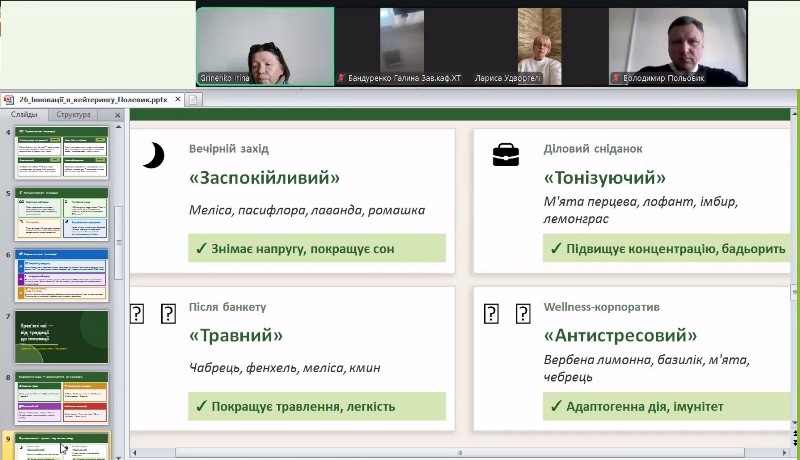The image size is (800, 460).
Task: Click the Wellness-корпоратив label
Action: click(602, 307)
